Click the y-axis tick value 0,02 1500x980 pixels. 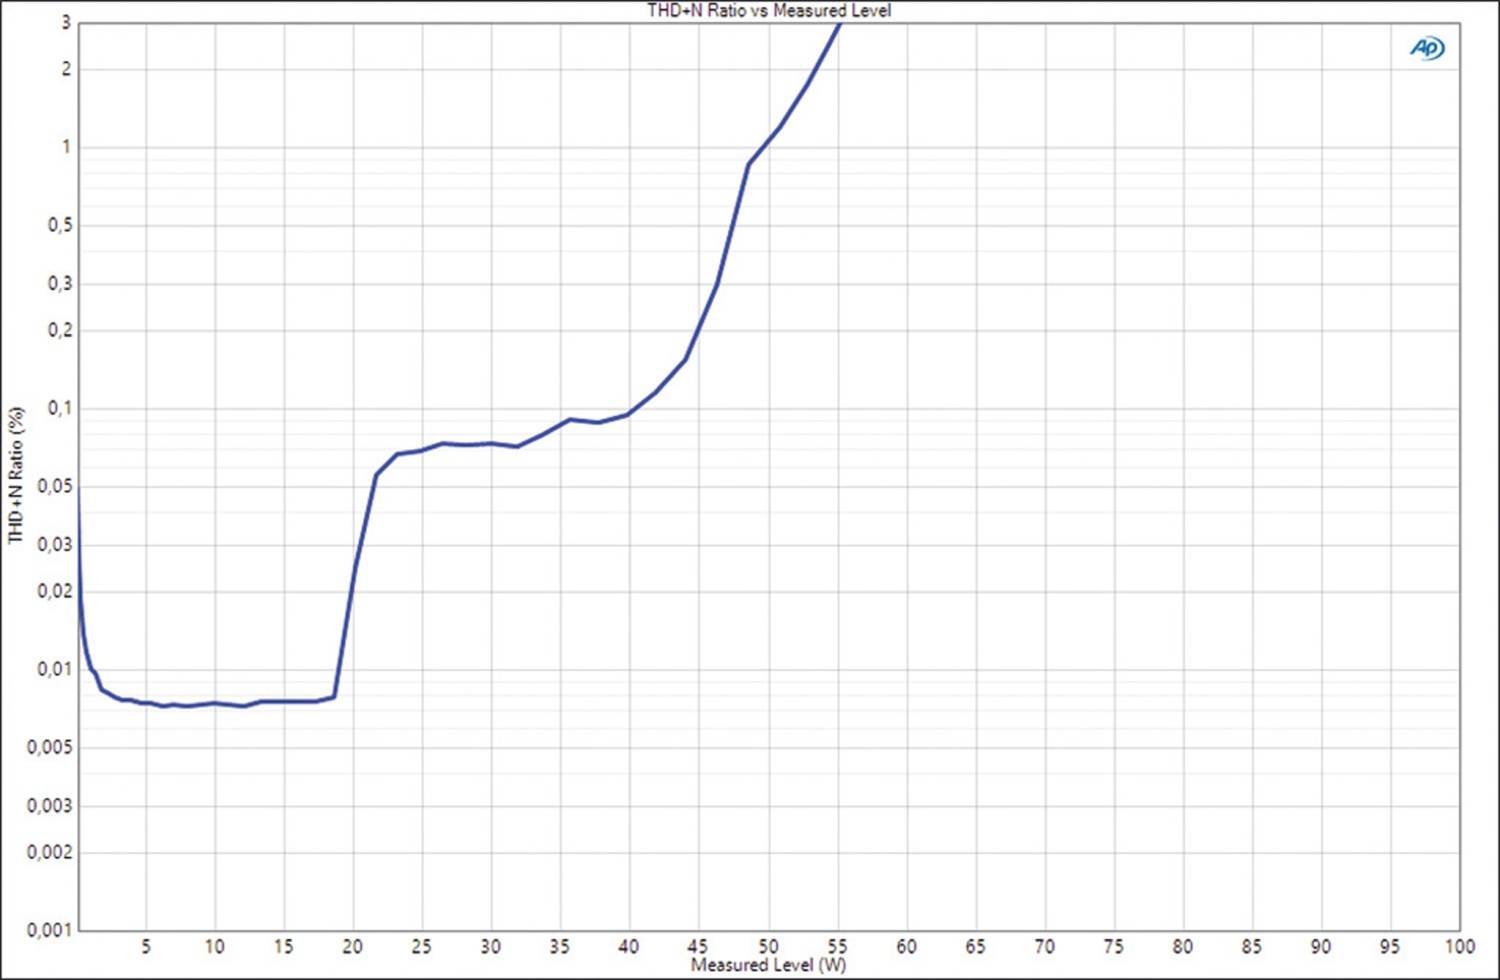[x=55, y=591]
